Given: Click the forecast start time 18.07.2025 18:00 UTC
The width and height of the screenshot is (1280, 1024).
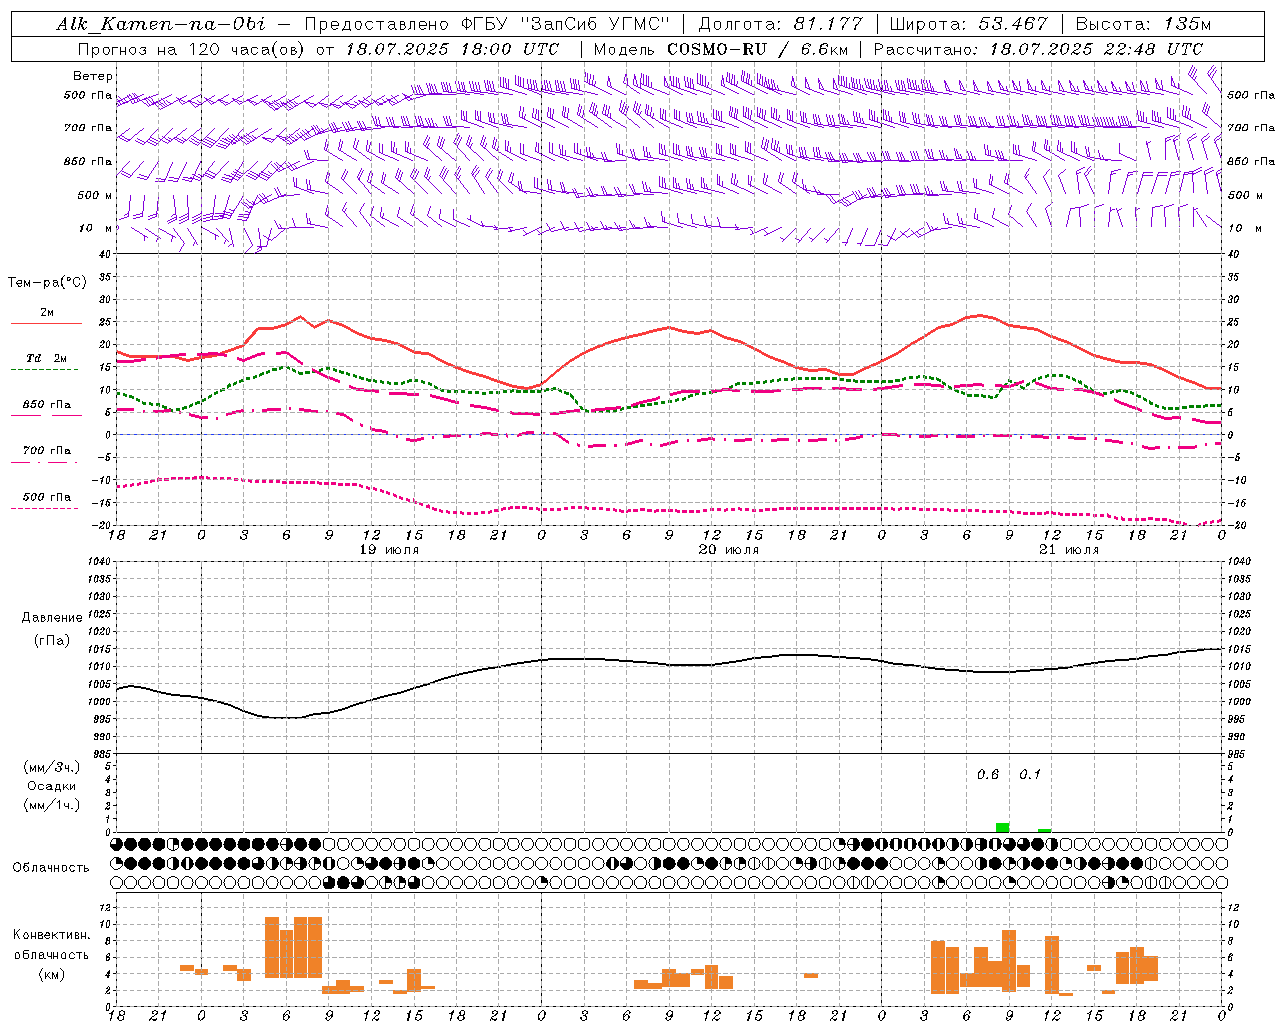Looking at the screenshot, I should point(452,48).
